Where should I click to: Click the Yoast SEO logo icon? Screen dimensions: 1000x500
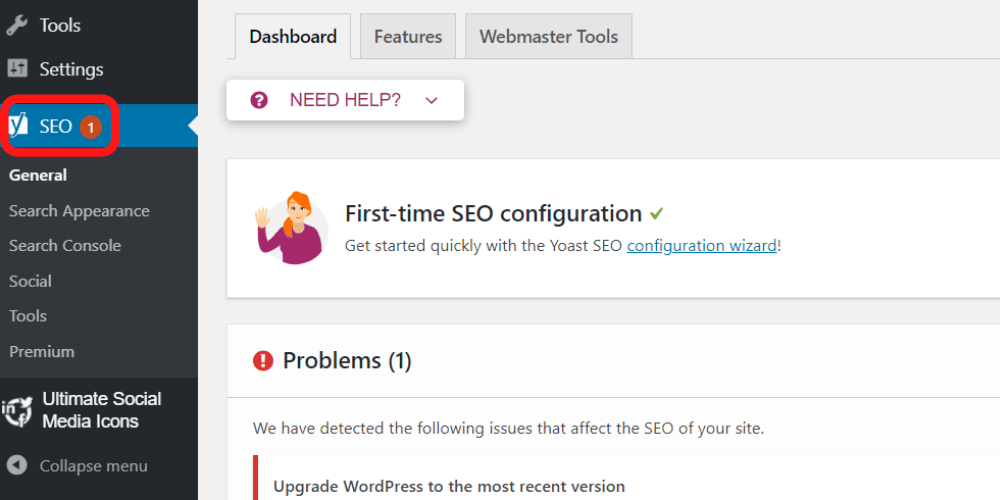coord(19,126)
